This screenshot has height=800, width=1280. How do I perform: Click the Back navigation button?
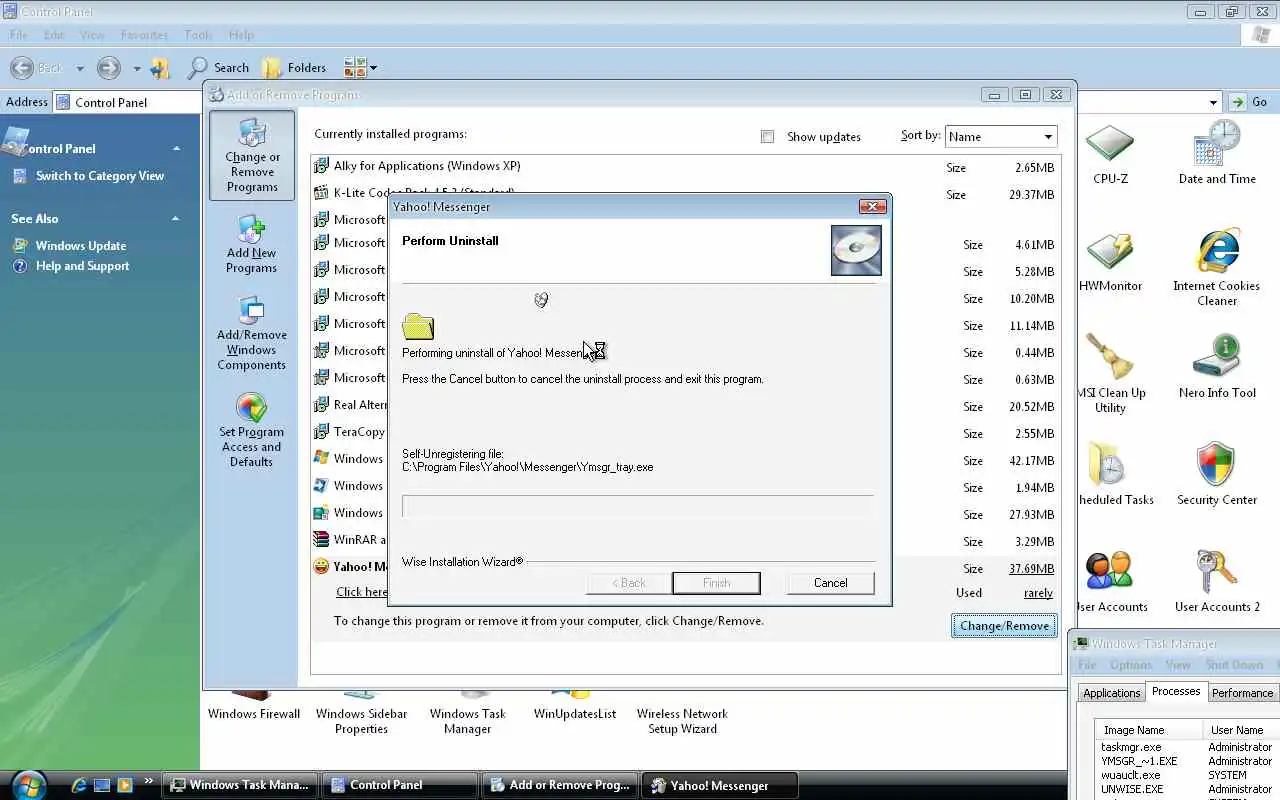click(x=37, y=68)
